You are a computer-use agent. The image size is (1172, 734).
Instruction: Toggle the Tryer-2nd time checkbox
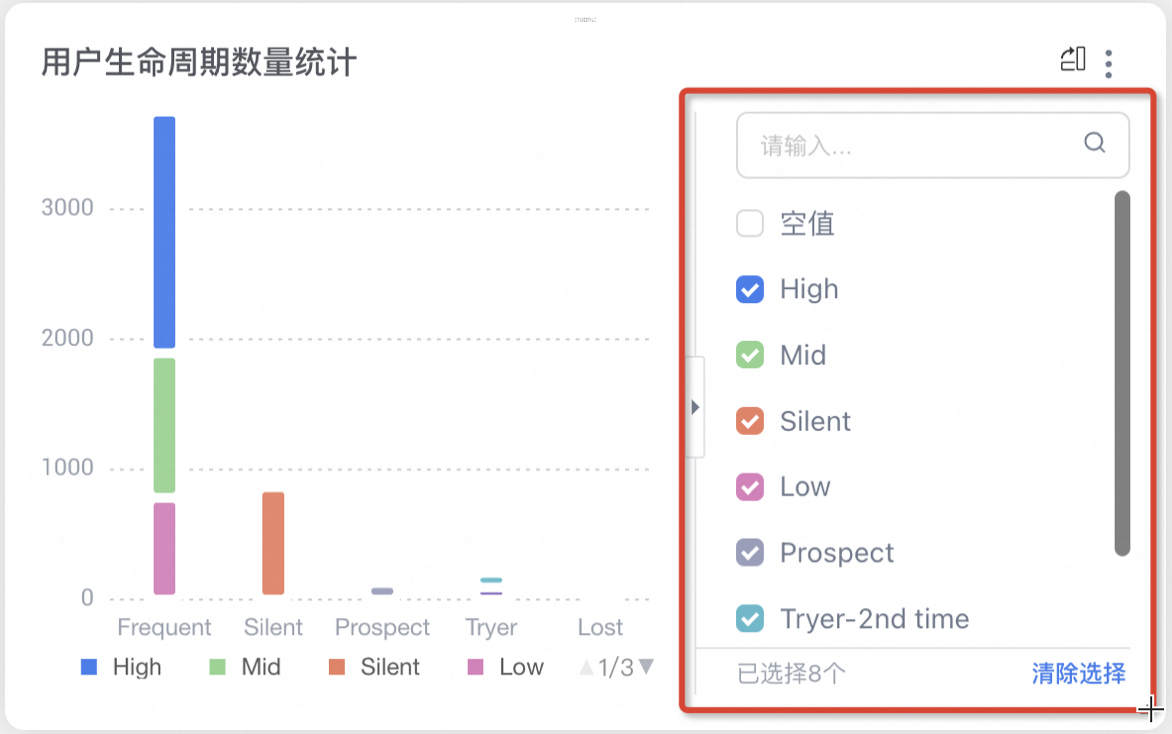(x=750, y=619)
